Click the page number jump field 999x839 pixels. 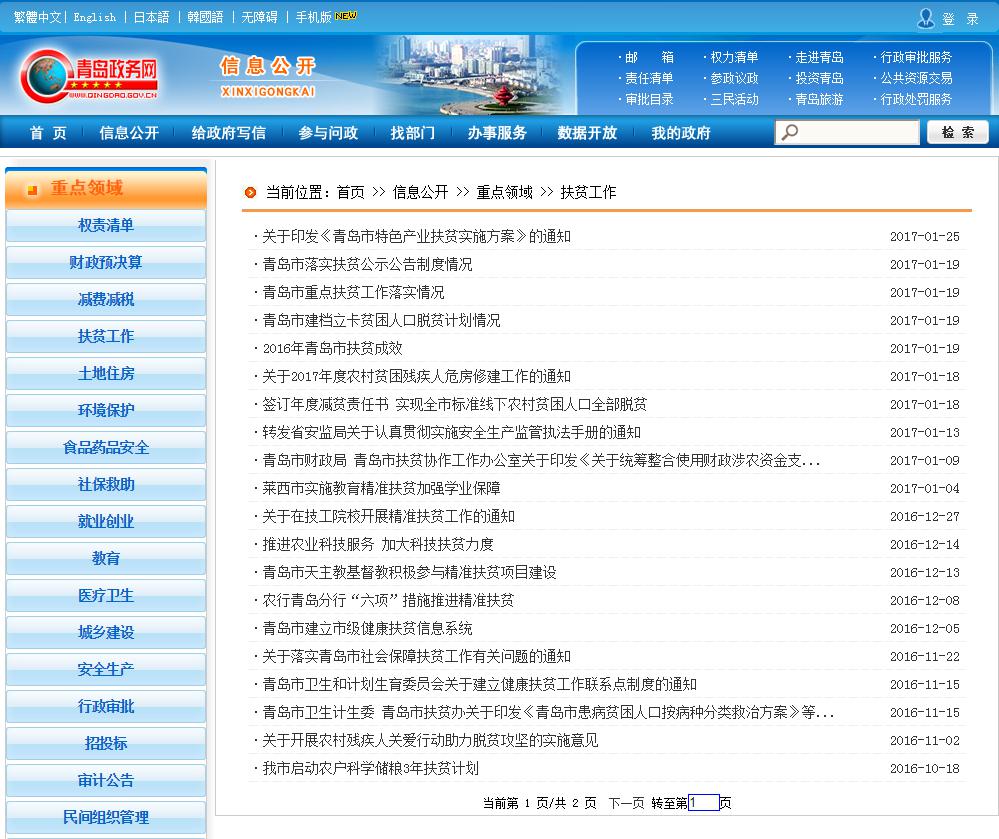pos(703,802)
